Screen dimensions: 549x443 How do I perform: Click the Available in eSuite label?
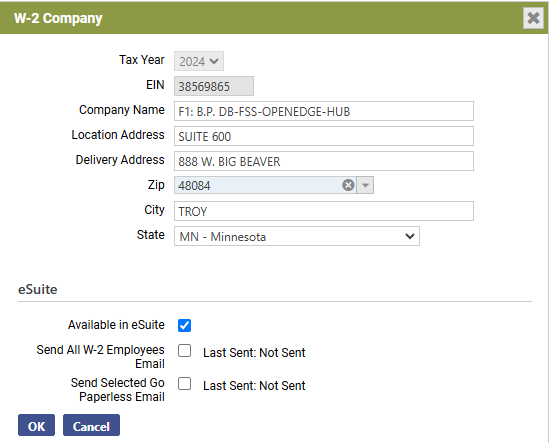[x=116, y=325]
